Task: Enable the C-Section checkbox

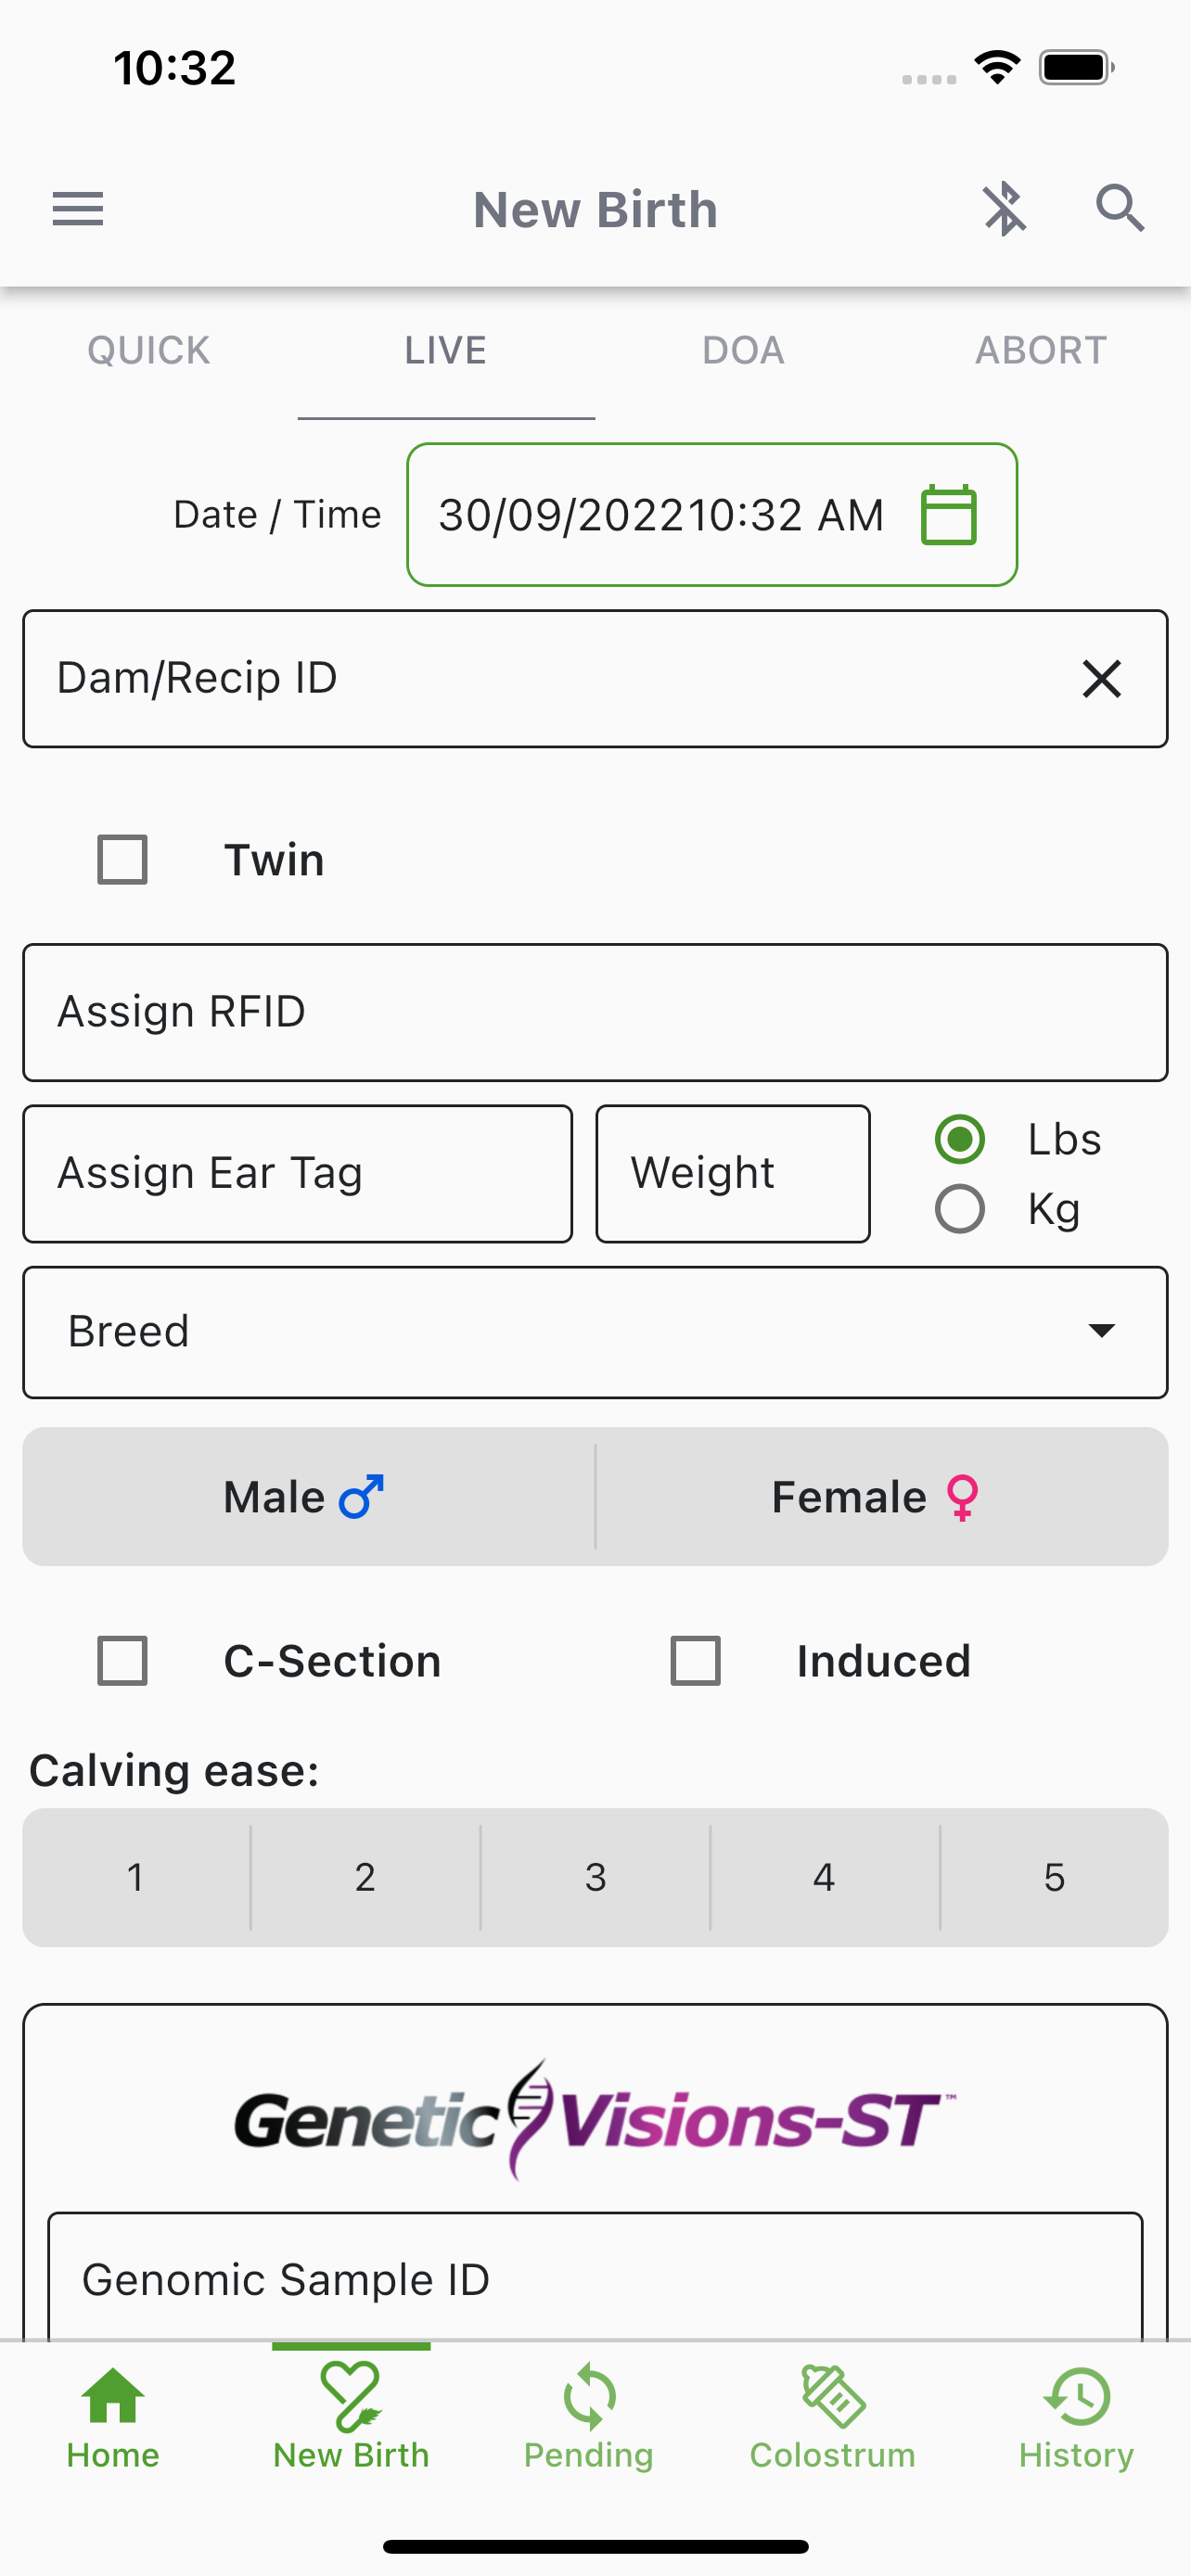Action: (122, 1661)
